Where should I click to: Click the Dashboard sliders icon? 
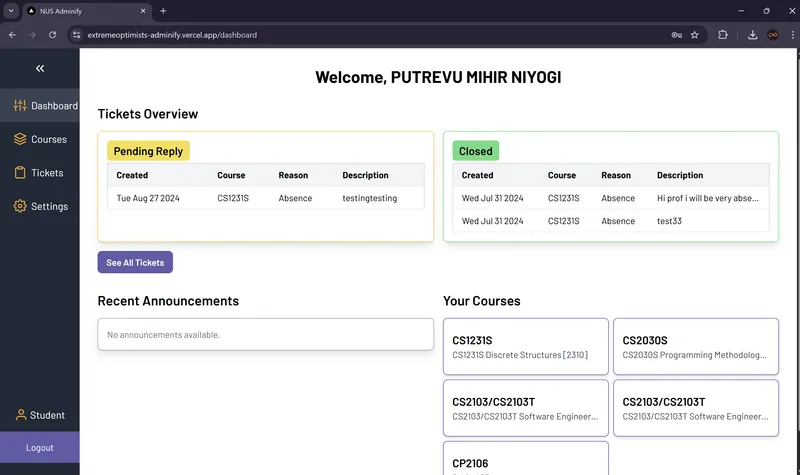20,106
